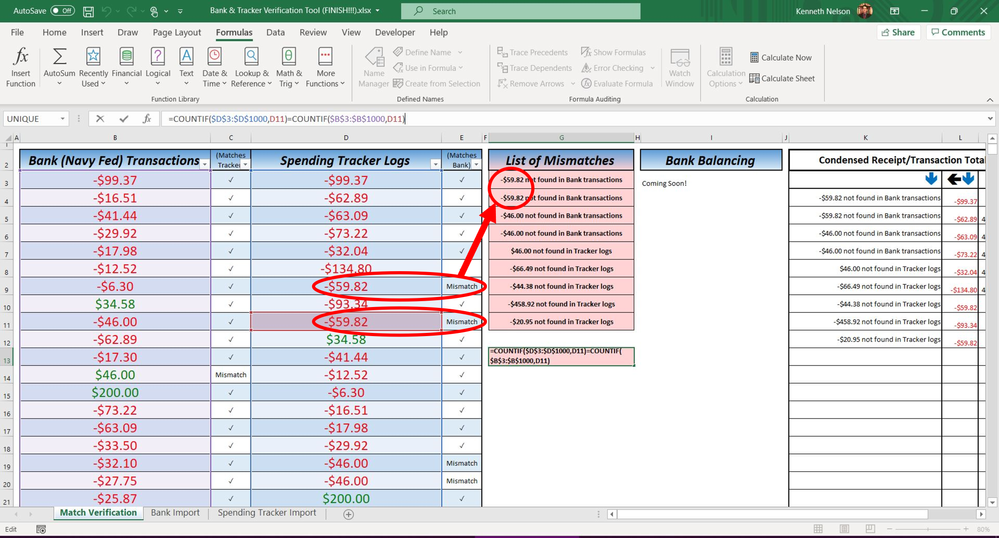Screen dimensions: 999x538
Task: Click the Define Name option
Action: (x=428, y=52)
